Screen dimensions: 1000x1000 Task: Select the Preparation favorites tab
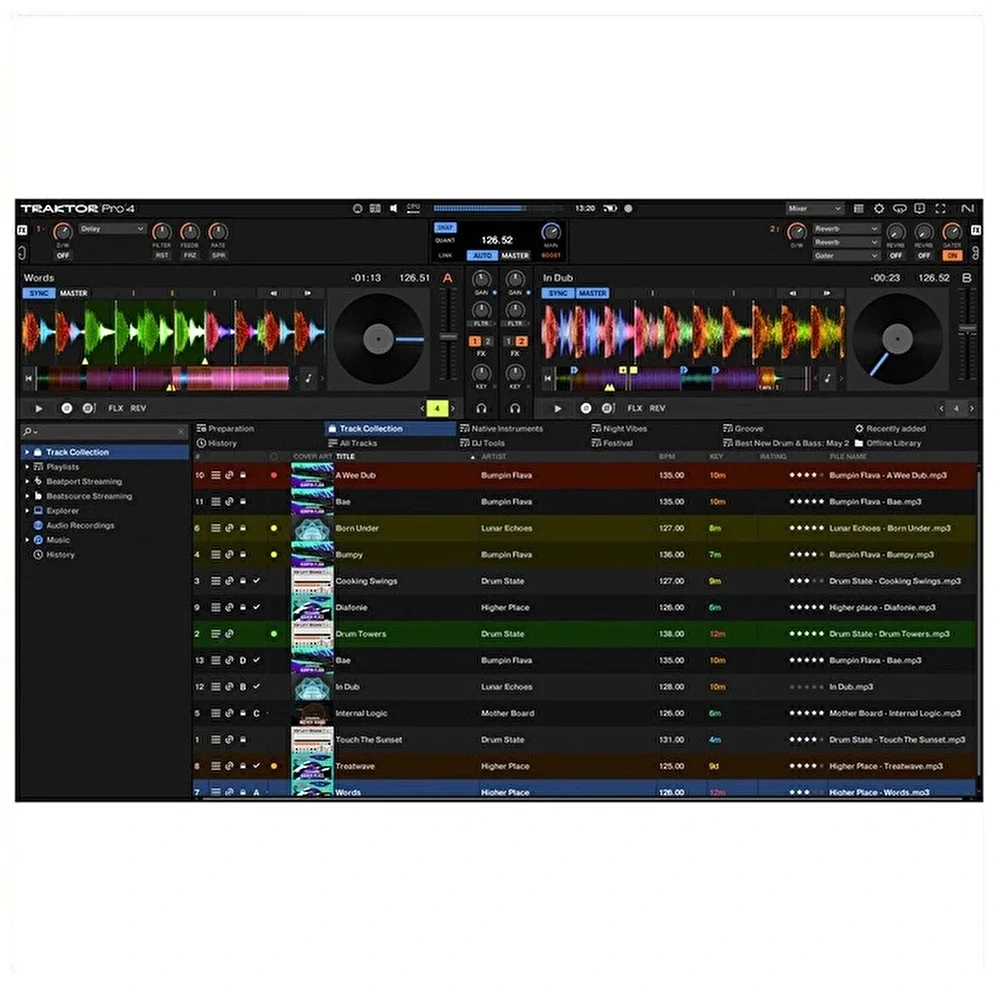(231, 429)
